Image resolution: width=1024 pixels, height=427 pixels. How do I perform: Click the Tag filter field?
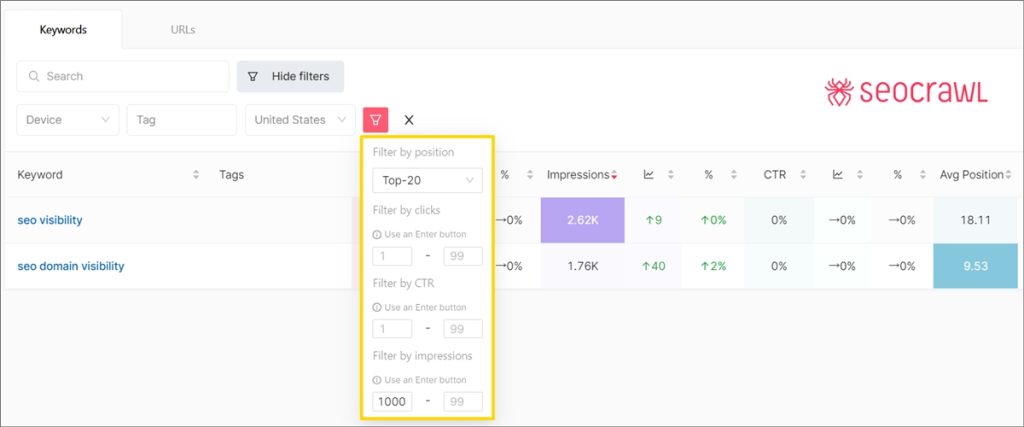(182, 120)
